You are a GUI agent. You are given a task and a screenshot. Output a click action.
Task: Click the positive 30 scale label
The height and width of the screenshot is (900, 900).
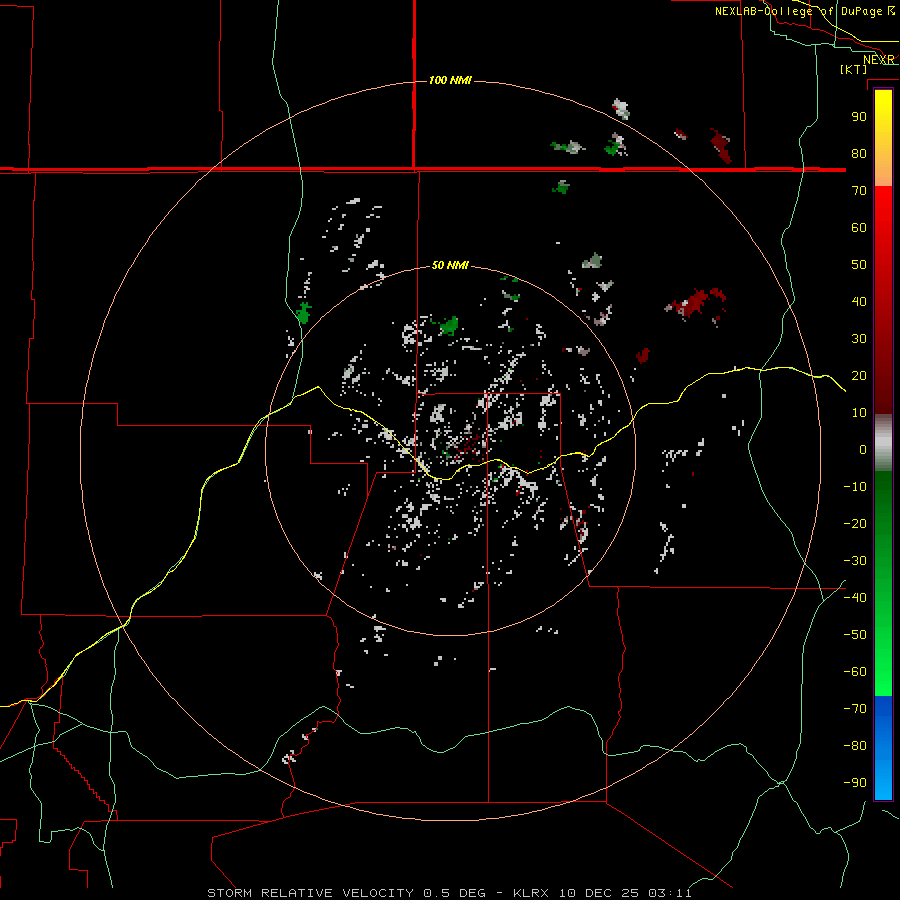(859, 339)
